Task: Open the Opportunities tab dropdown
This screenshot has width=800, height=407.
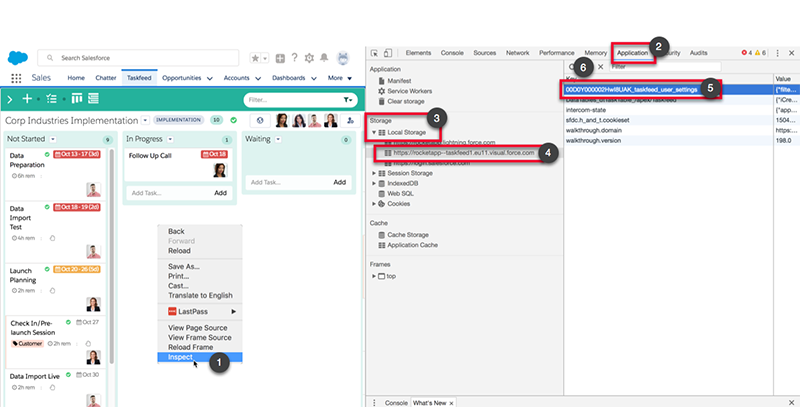Action: click(210, 79)
